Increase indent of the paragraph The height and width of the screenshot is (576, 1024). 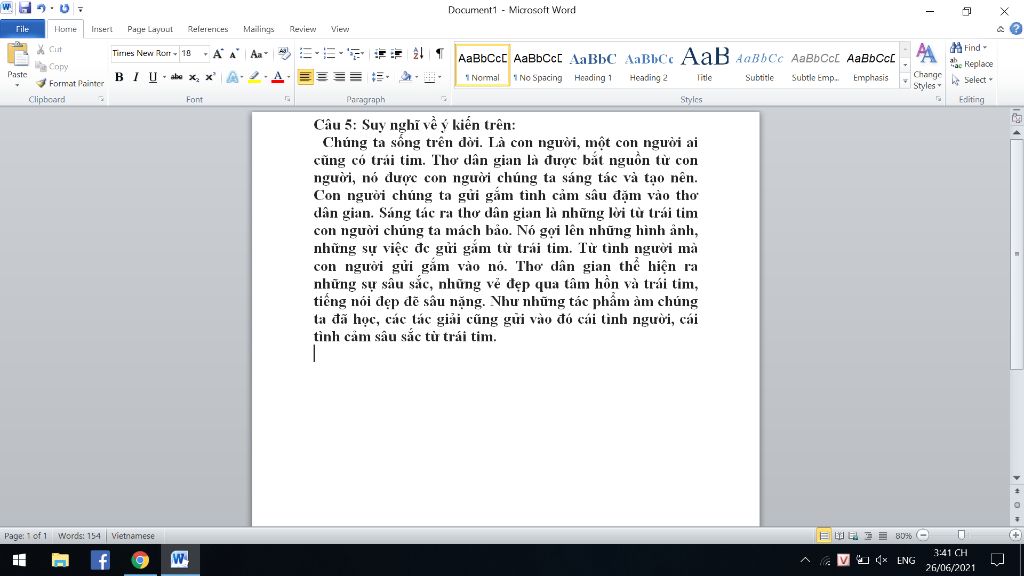point(396,54)
